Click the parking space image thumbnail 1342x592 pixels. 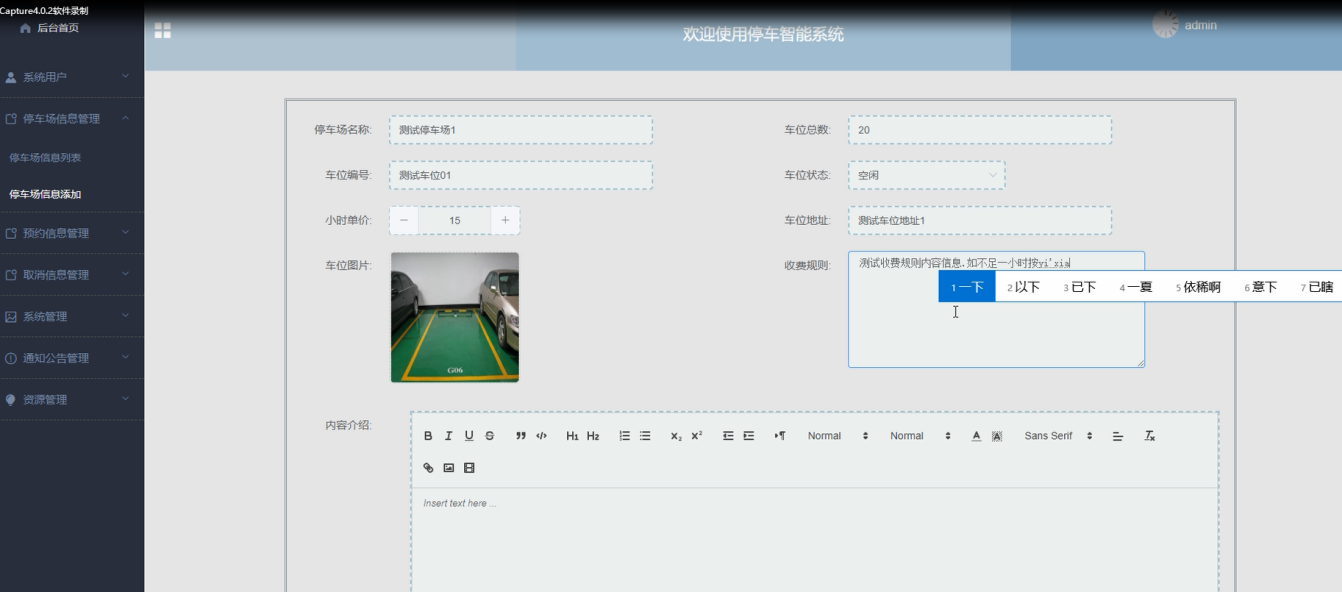[x=455, y=317]
